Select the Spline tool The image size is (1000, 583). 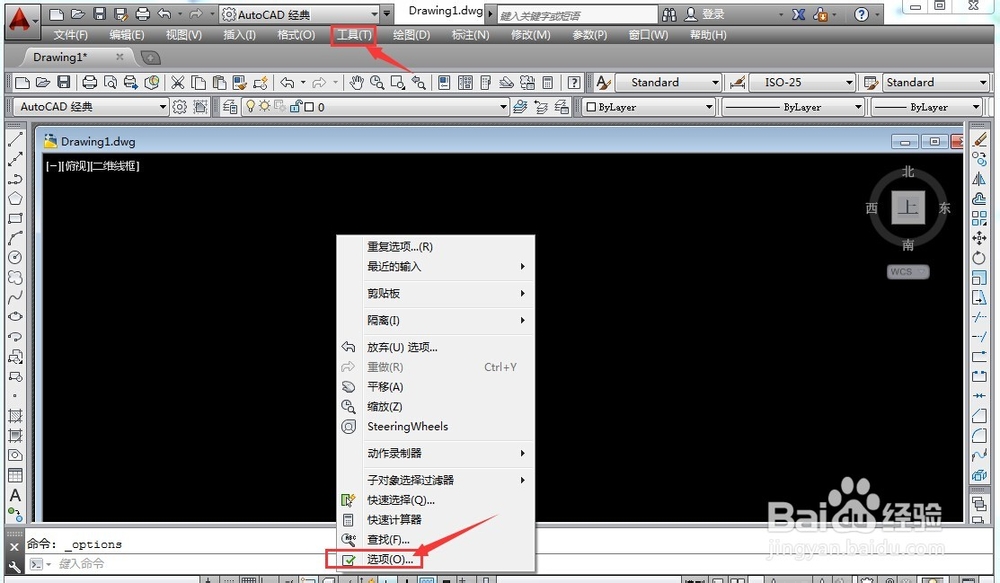click(x=15, y=297)
